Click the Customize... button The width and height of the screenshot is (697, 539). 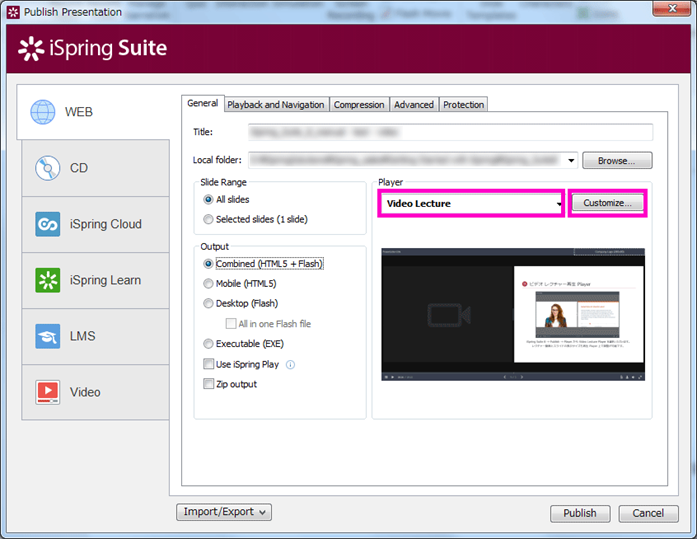click(x=607, y=203)
